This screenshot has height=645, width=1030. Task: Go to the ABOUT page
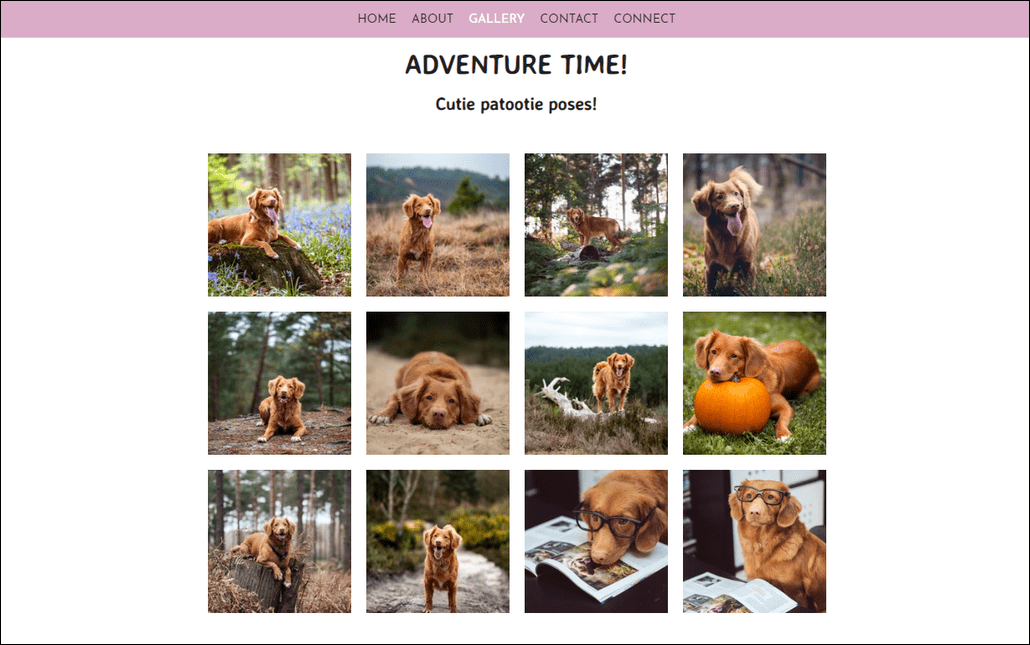click(x=432, y=18)
